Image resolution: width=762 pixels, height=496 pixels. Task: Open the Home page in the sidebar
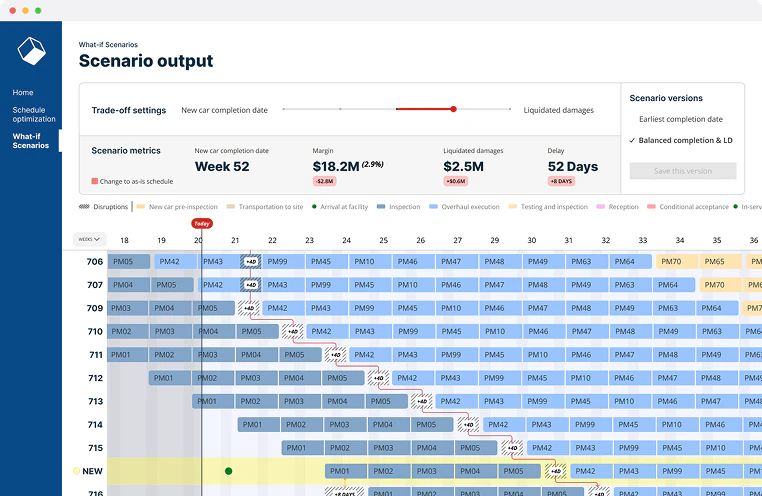pos(23,92)
